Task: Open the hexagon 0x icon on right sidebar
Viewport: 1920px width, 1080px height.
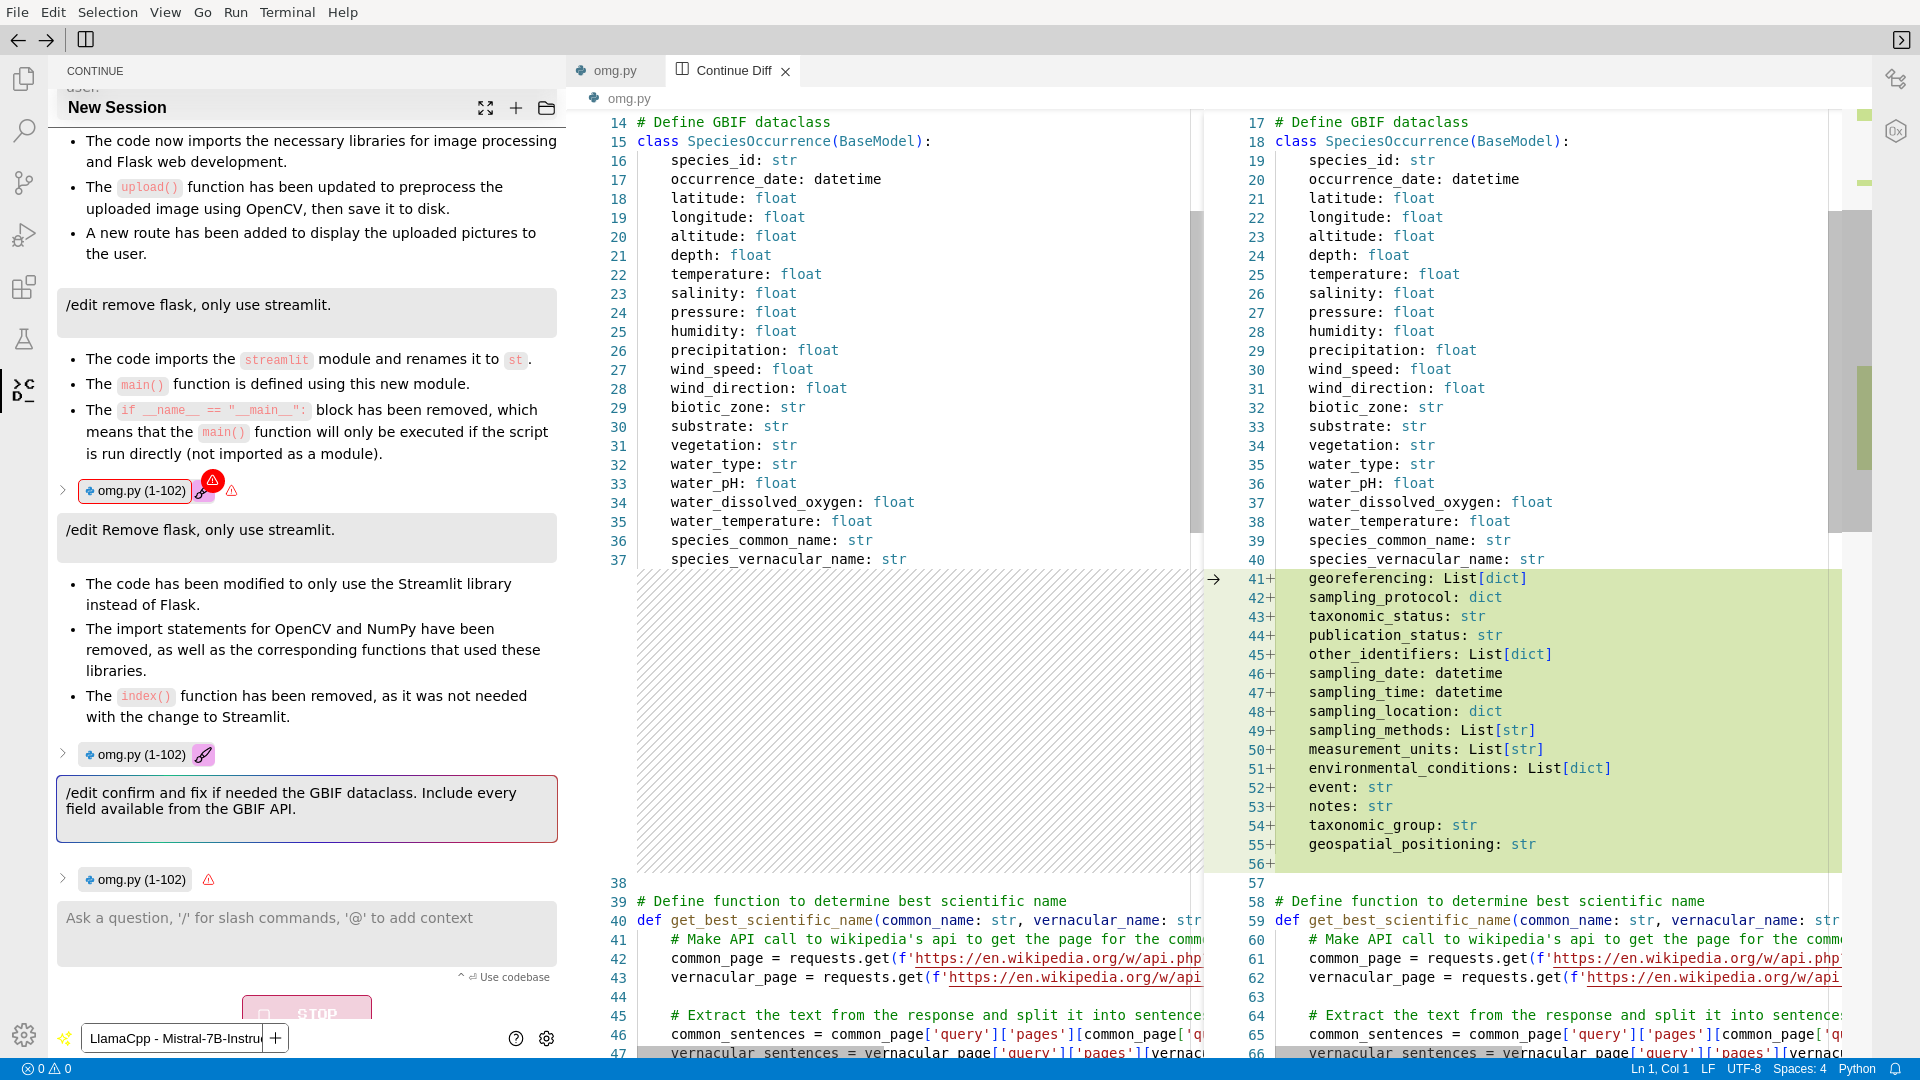Action: (x=1896, y=131)
